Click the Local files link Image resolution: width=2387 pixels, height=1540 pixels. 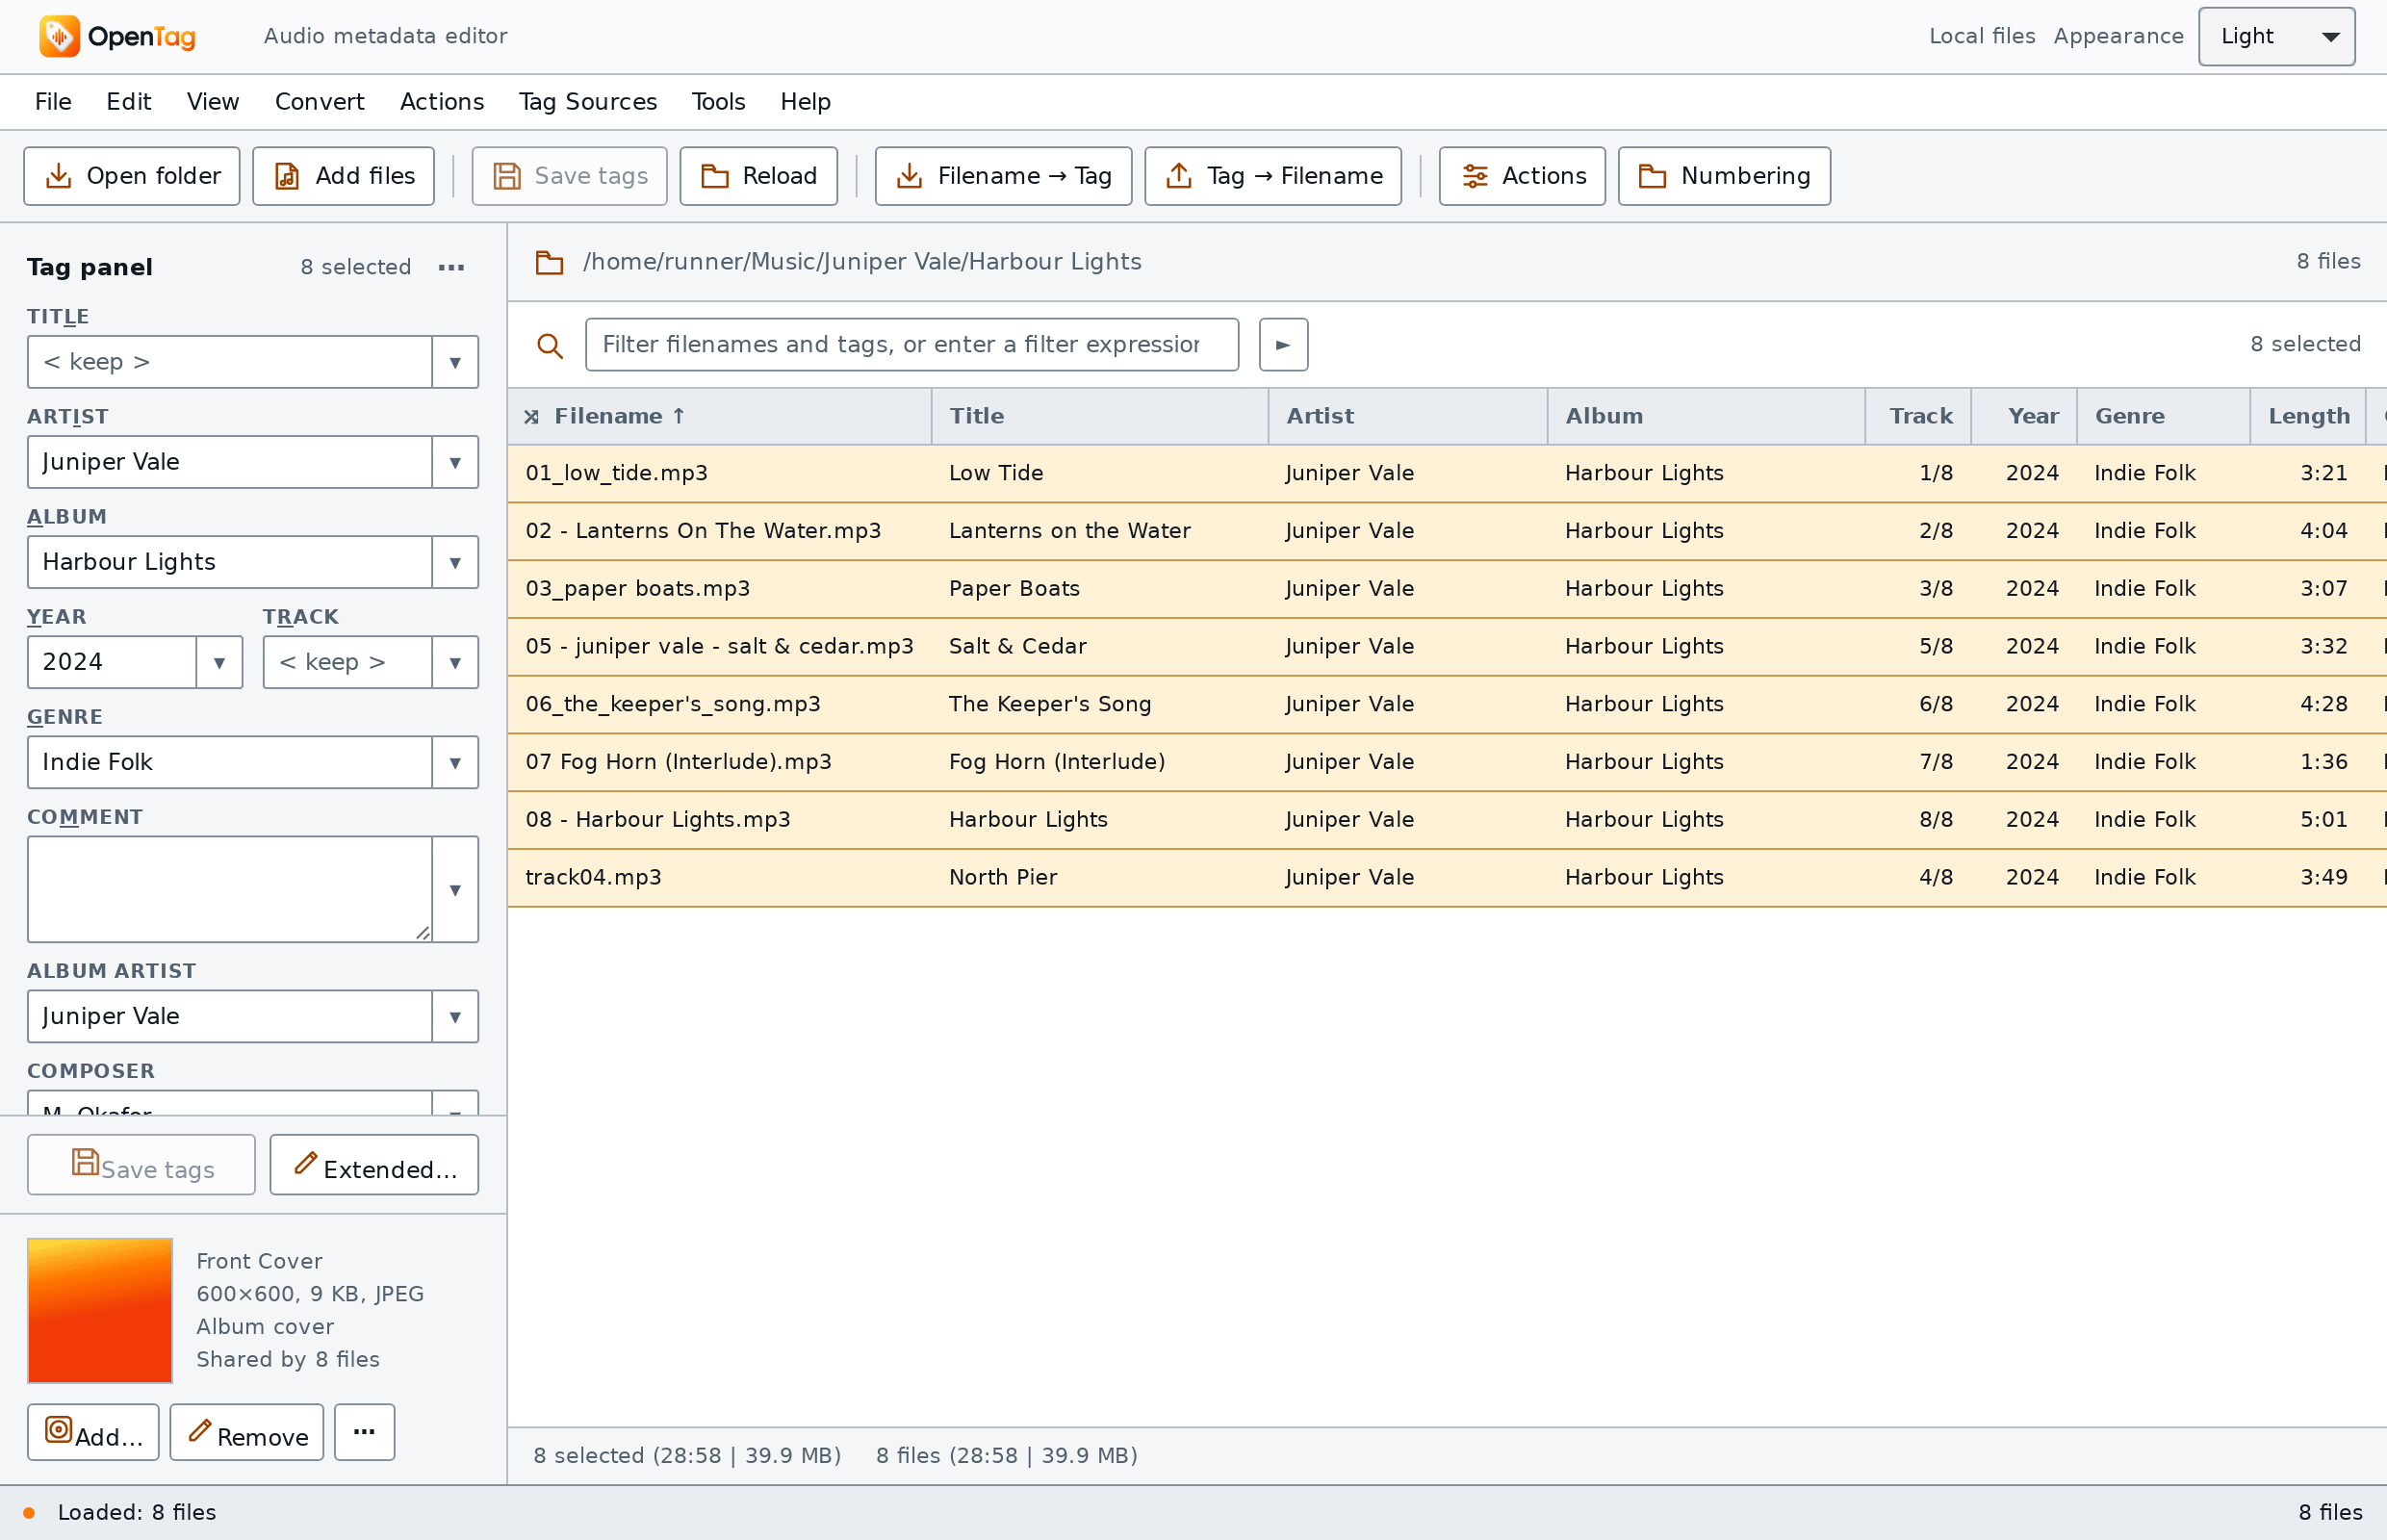click(1981, 36)
